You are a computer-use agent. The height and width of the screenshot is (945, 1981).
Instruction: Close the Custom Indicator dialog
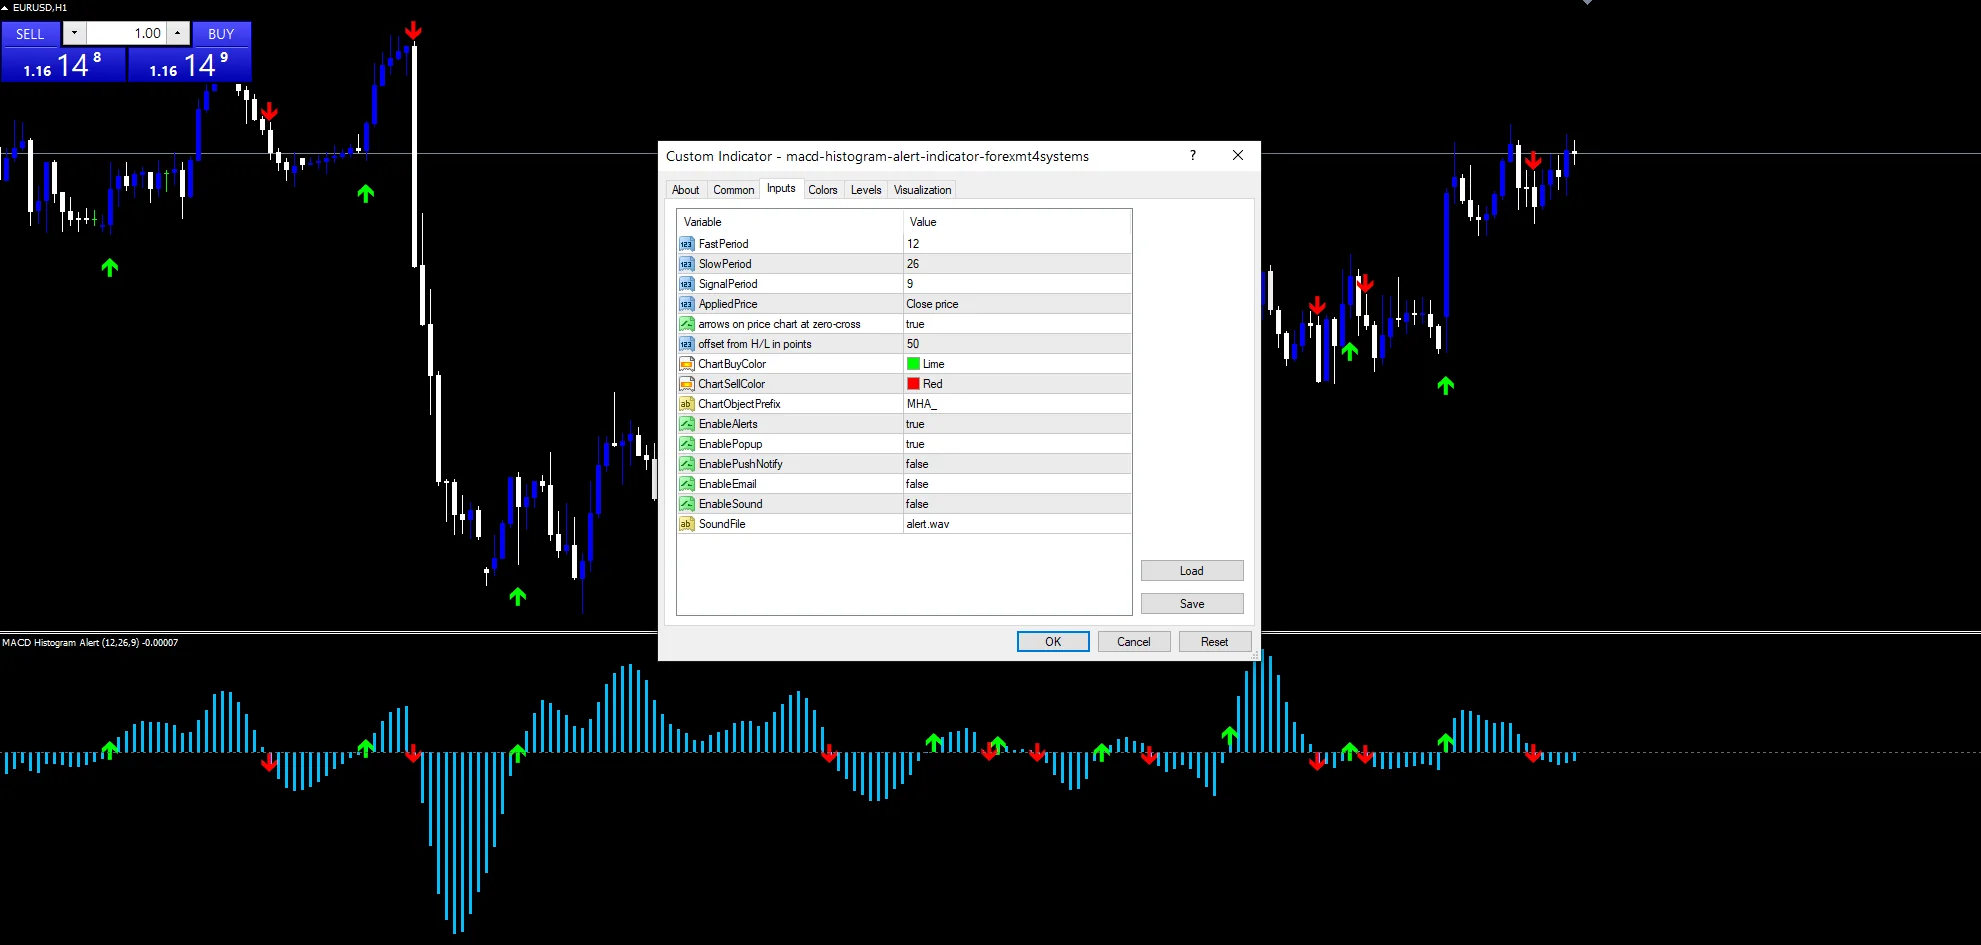1238,156
